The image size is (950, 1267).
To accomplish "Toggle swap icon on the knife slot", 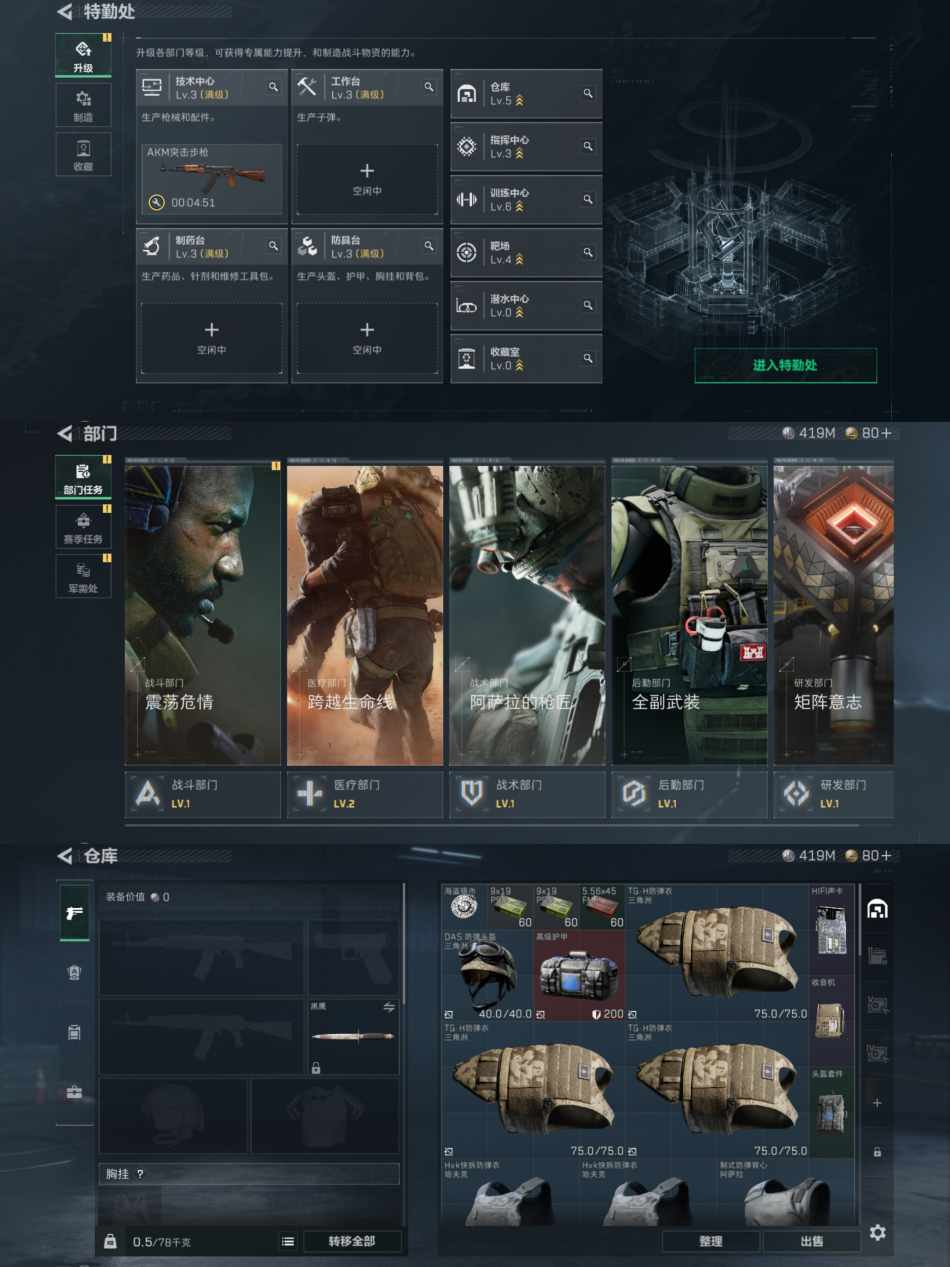I will [x=389, y=1007].
